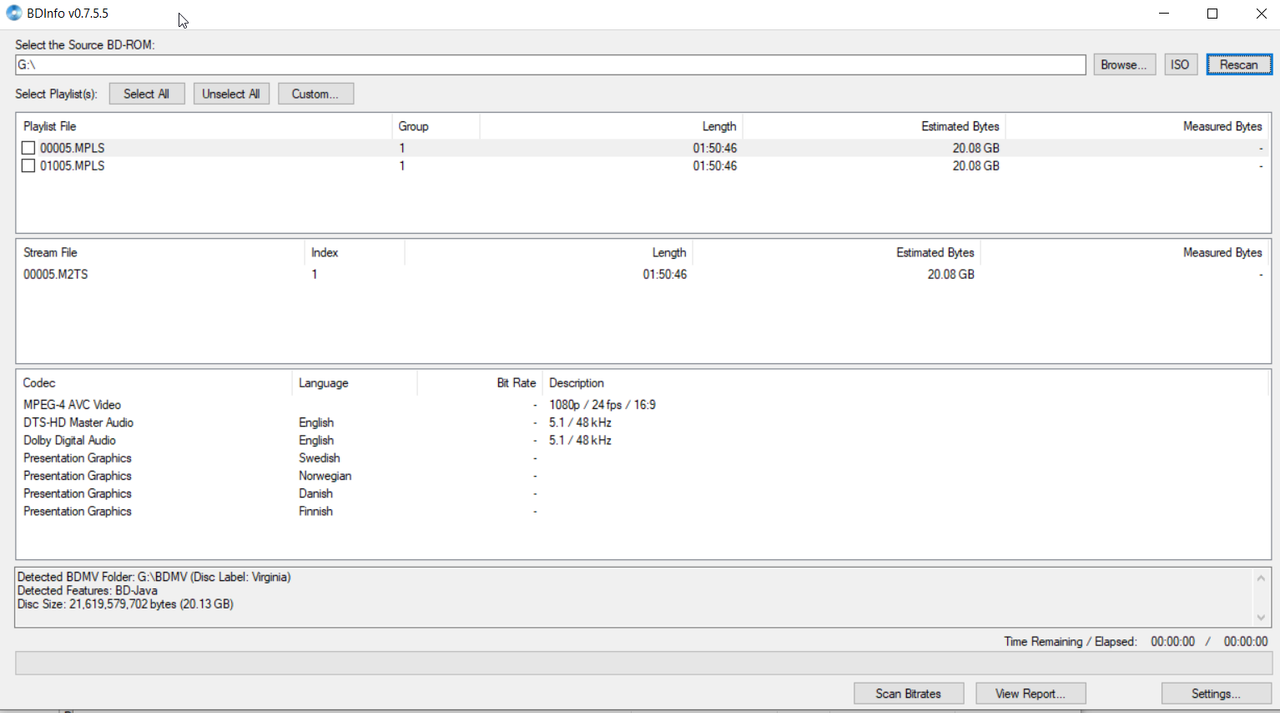The height and width of the screenshot is (713, 1280).
Task: Sort playlists by Length column header
Action: (611, 126)
